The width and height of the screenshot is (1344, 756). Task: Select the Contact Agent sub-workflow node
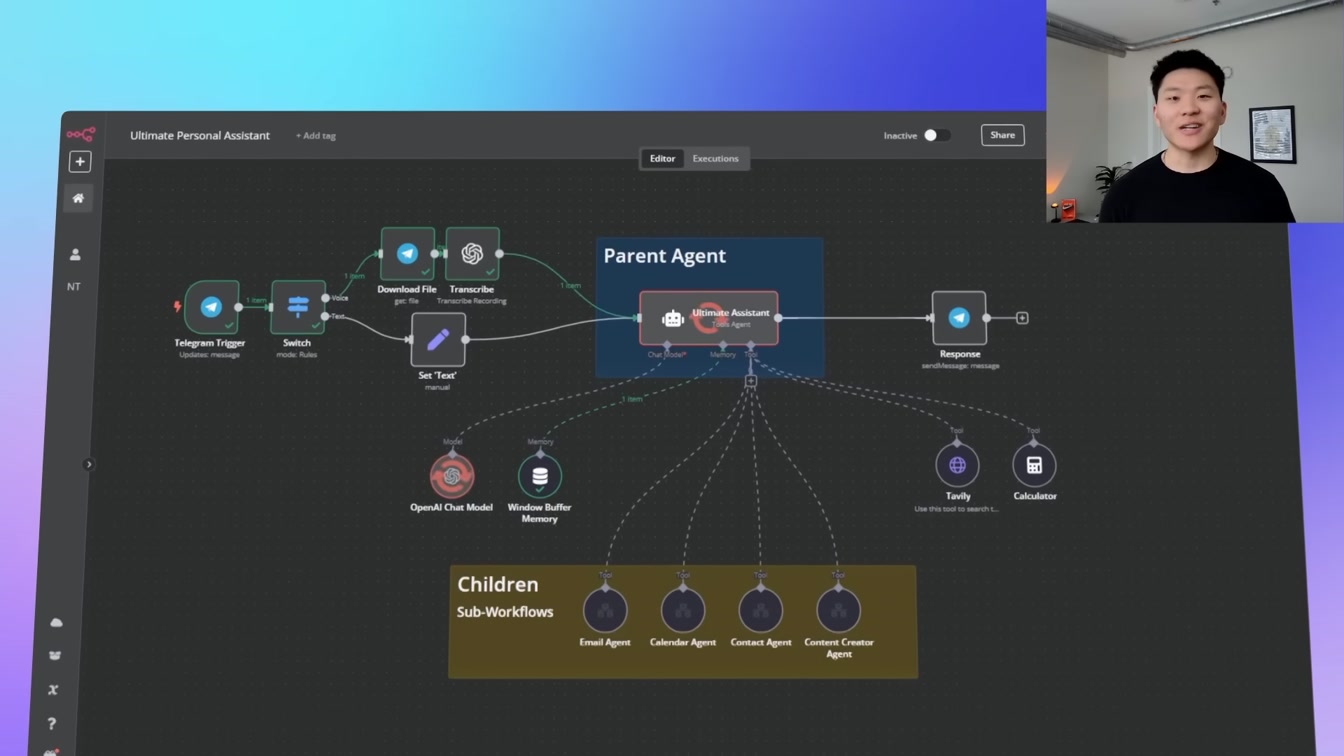(760, 610)
